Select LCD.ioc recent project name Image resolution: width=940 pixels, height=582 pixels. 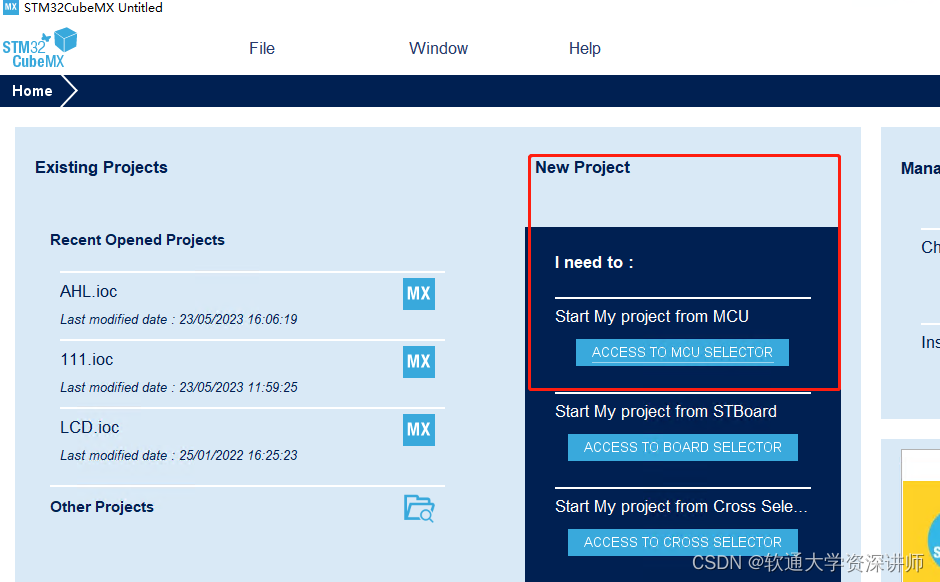click(90, 427)
